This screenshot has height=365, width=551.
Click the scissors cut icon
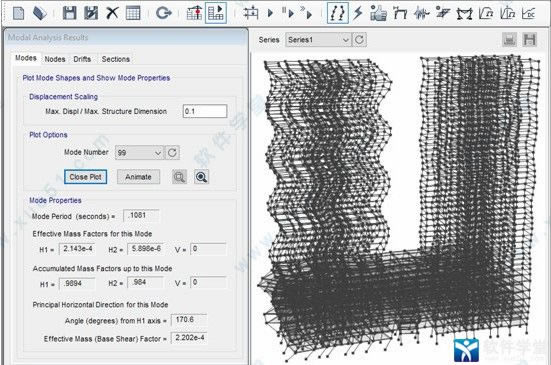(x=112, y=13)
